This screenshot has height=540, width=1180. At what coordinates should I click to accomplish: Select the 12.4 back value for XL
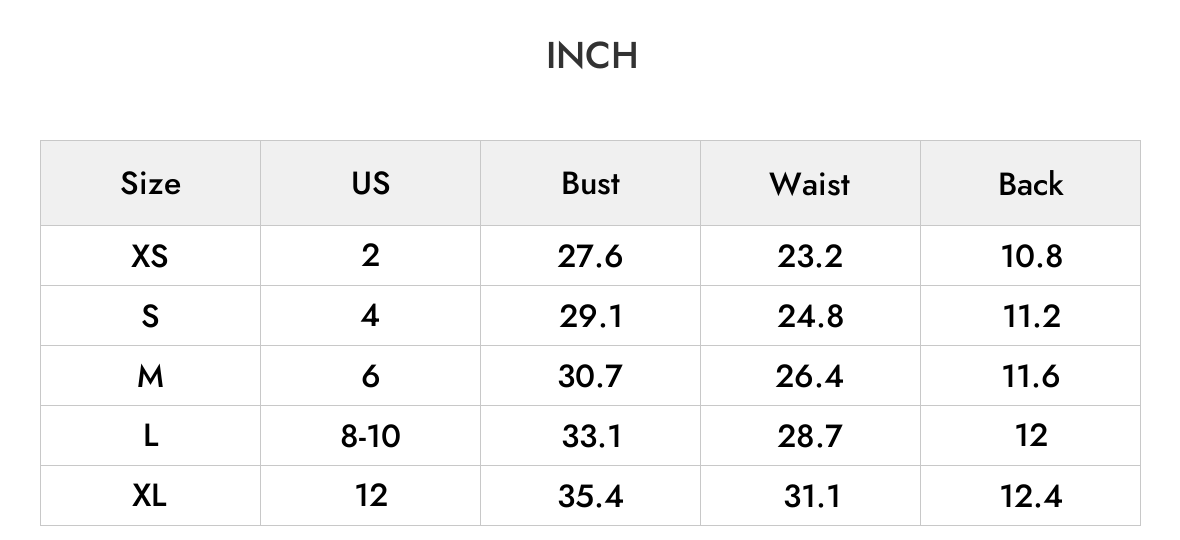pyautogui.click(x=1031, y=496)
